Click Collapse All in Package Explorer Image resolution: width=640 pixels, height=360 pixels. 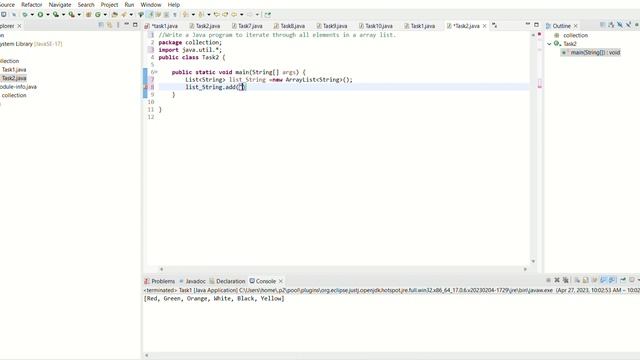tap(101, 25)
